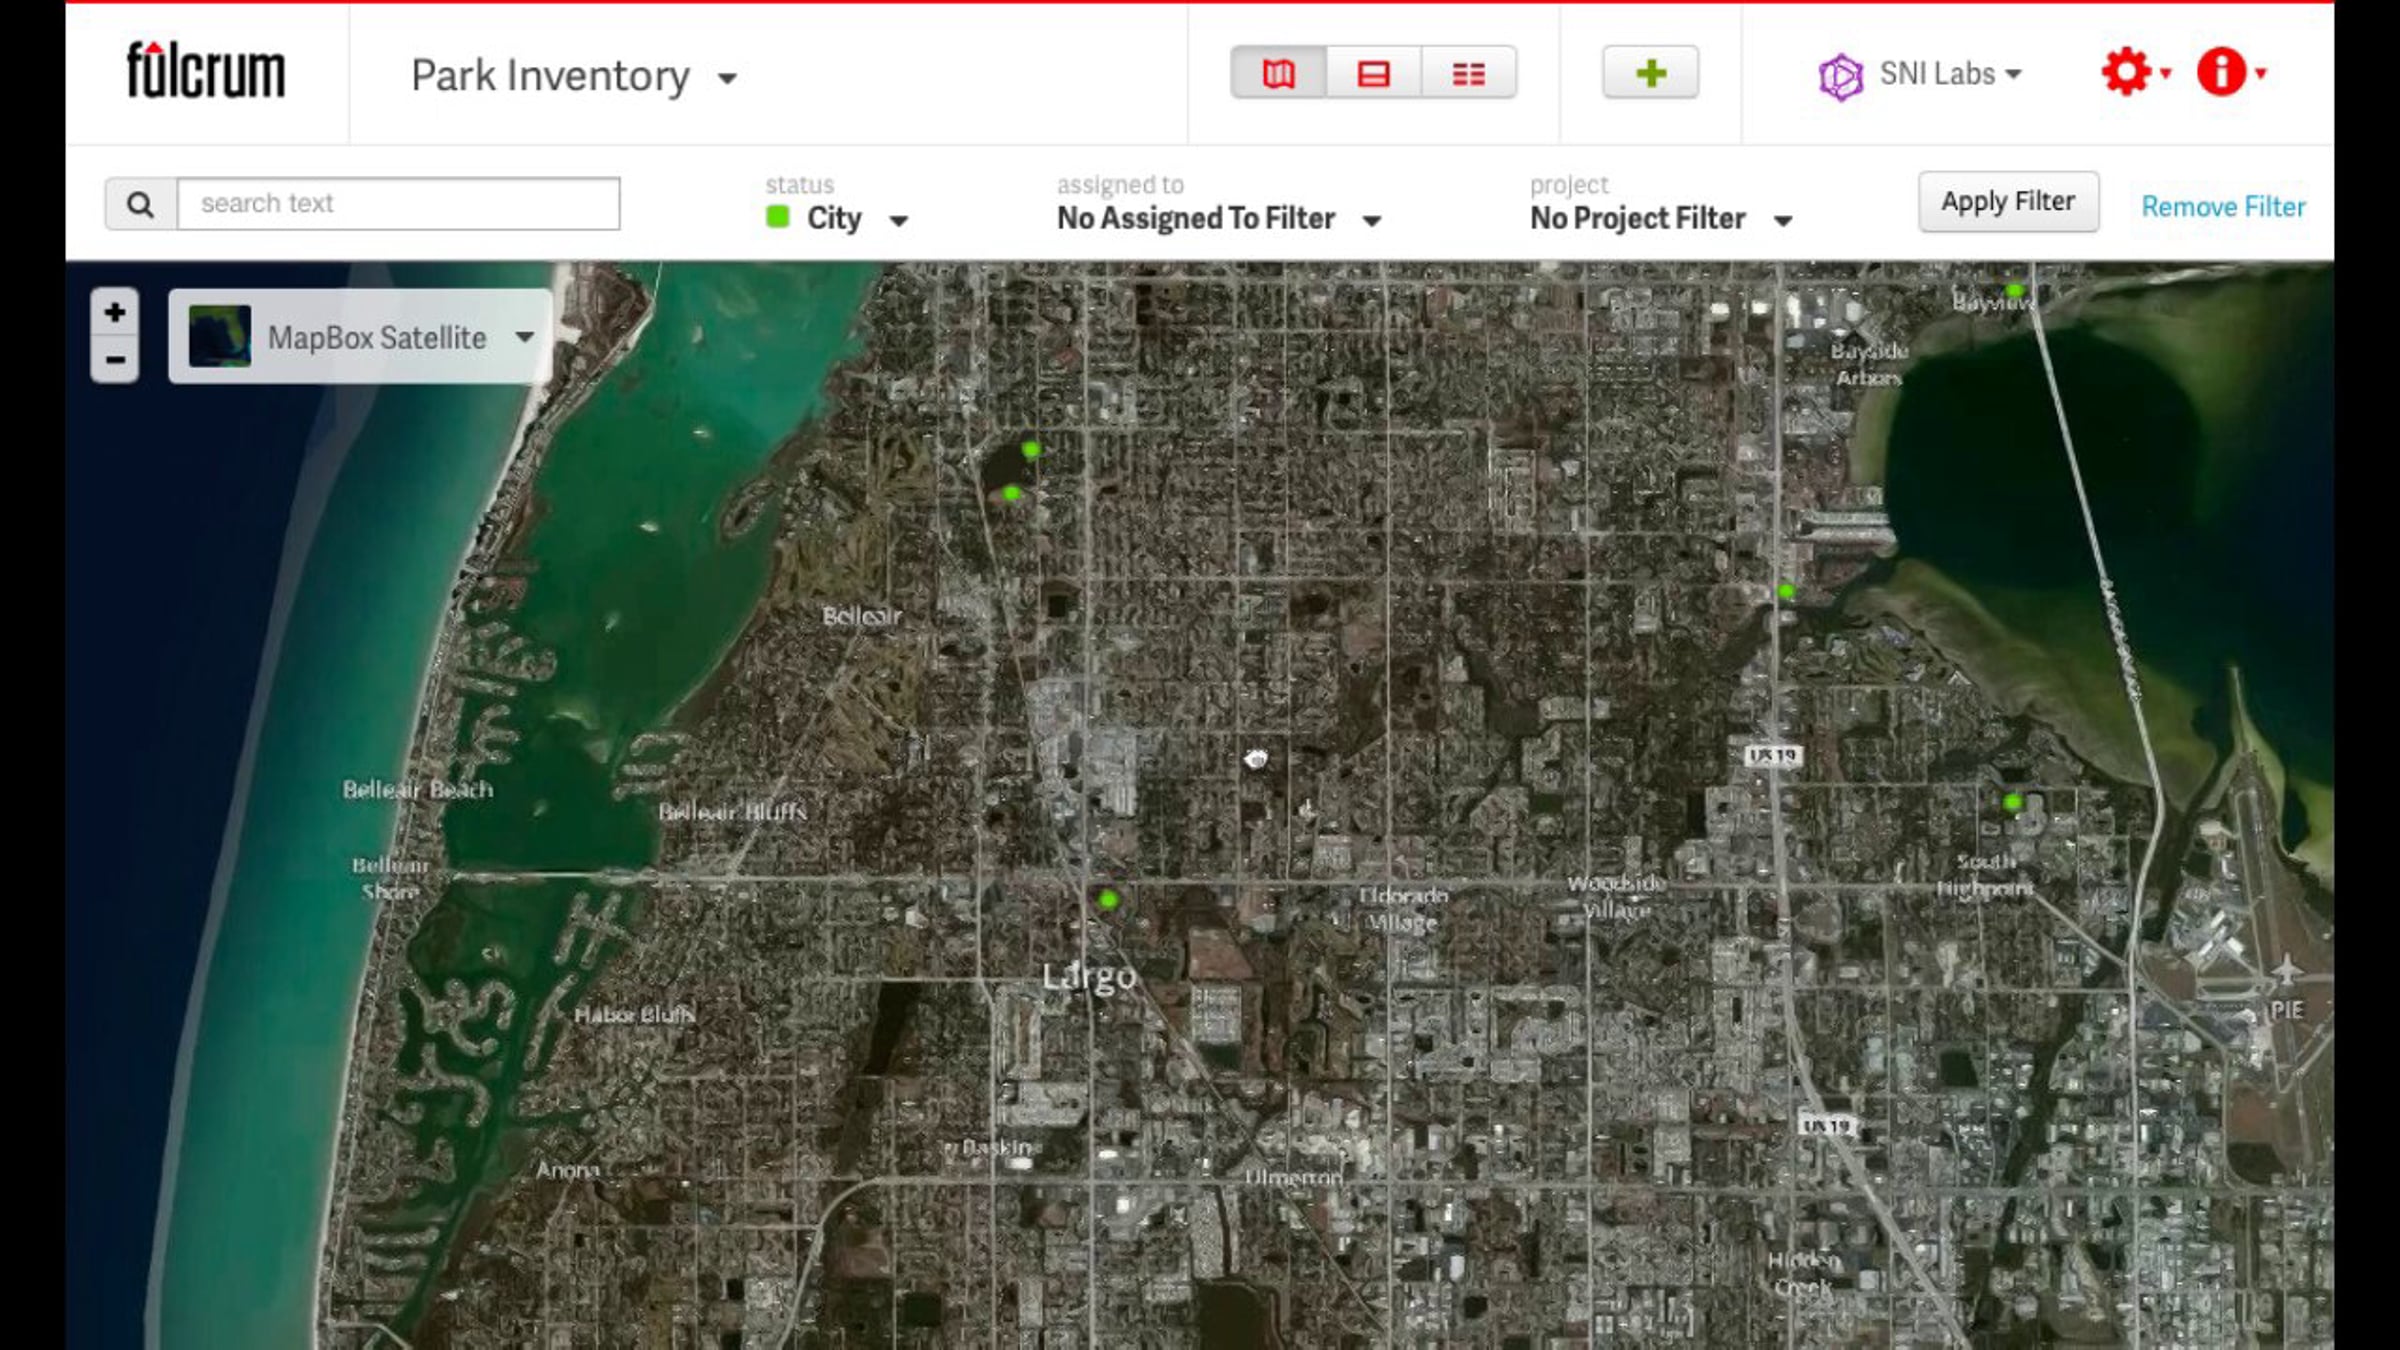
Task: Switch to table list view icon
Action: click(1468, 73)
